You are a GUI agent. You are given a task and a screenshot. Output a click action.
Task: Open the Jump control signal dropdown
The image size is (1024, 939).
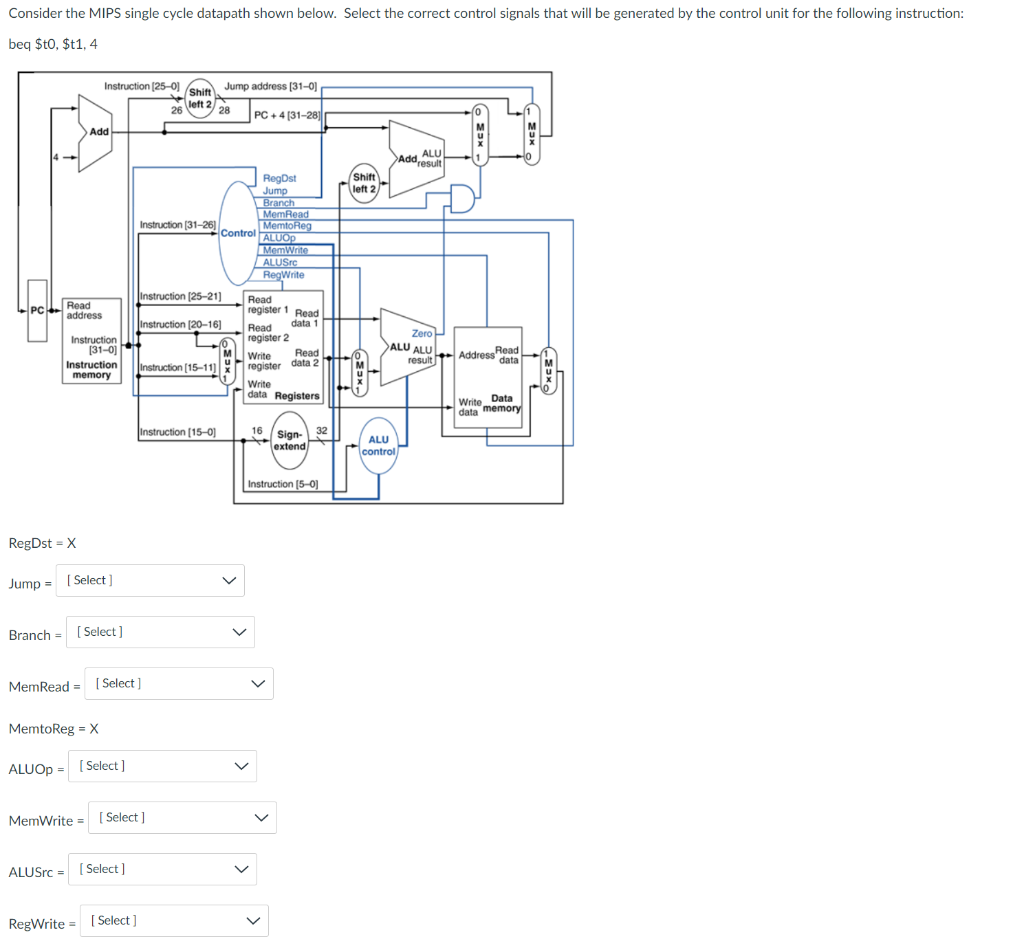click(148, 580)
